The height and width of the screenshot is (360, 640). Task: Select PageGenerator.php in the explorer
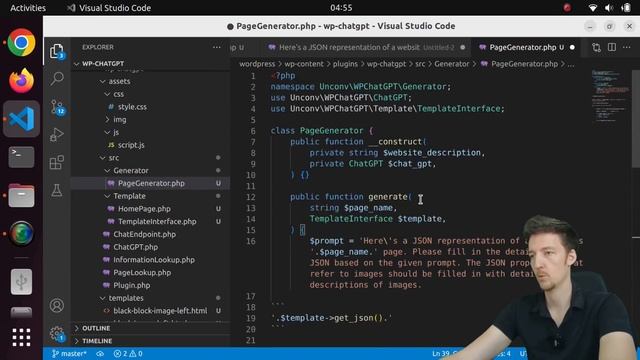[151, 183]
